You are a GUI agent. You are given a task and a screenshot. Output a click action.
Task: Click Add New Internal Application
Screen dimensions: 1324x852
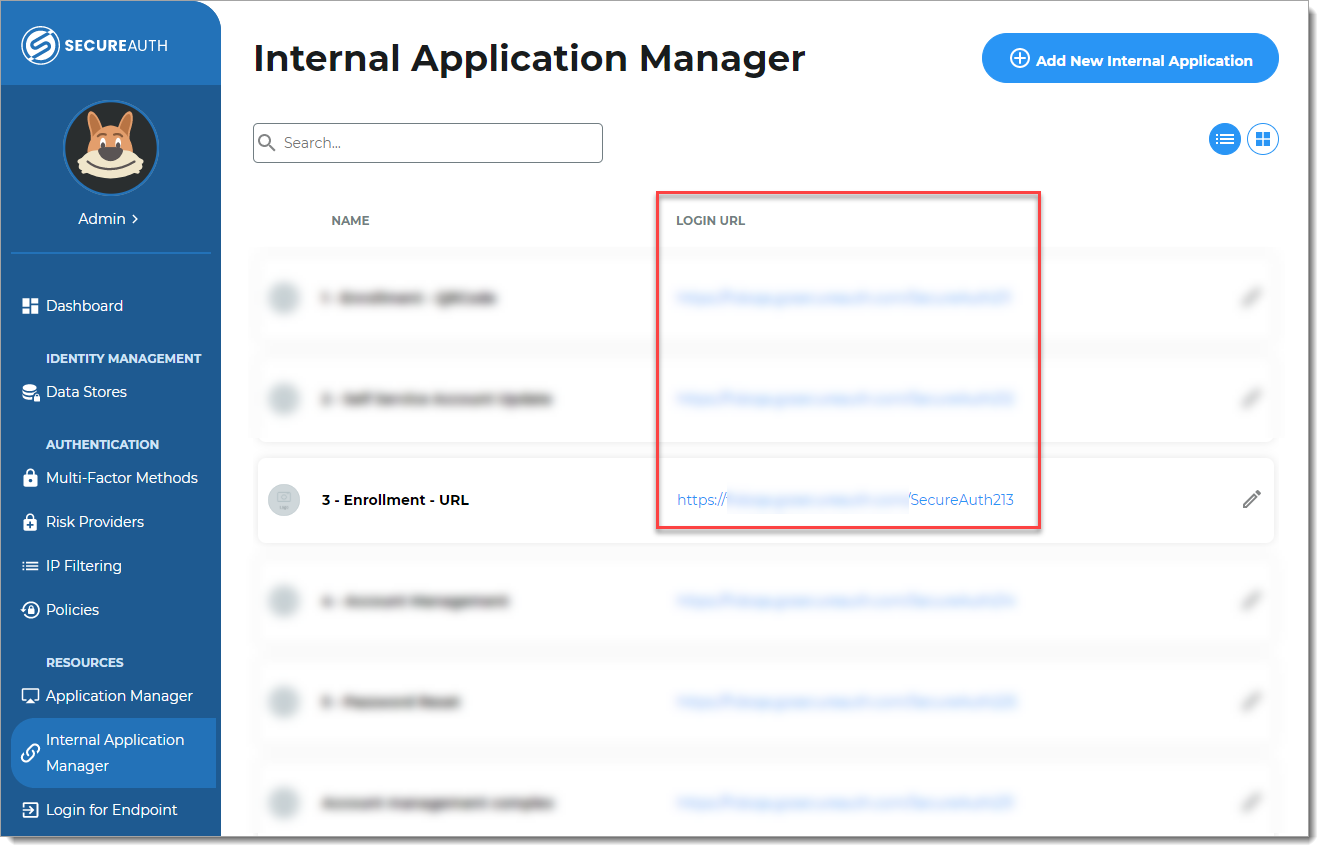pyautogui.click(x=1130, y=58)
